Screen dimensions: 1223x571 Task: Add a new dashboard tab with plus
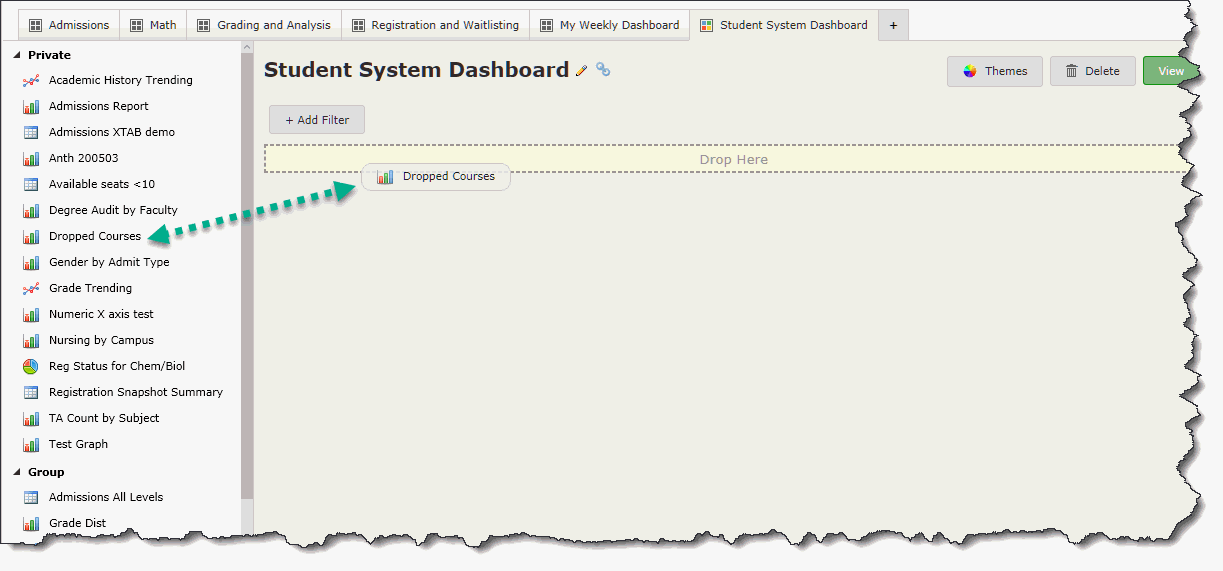coord(893,25)
